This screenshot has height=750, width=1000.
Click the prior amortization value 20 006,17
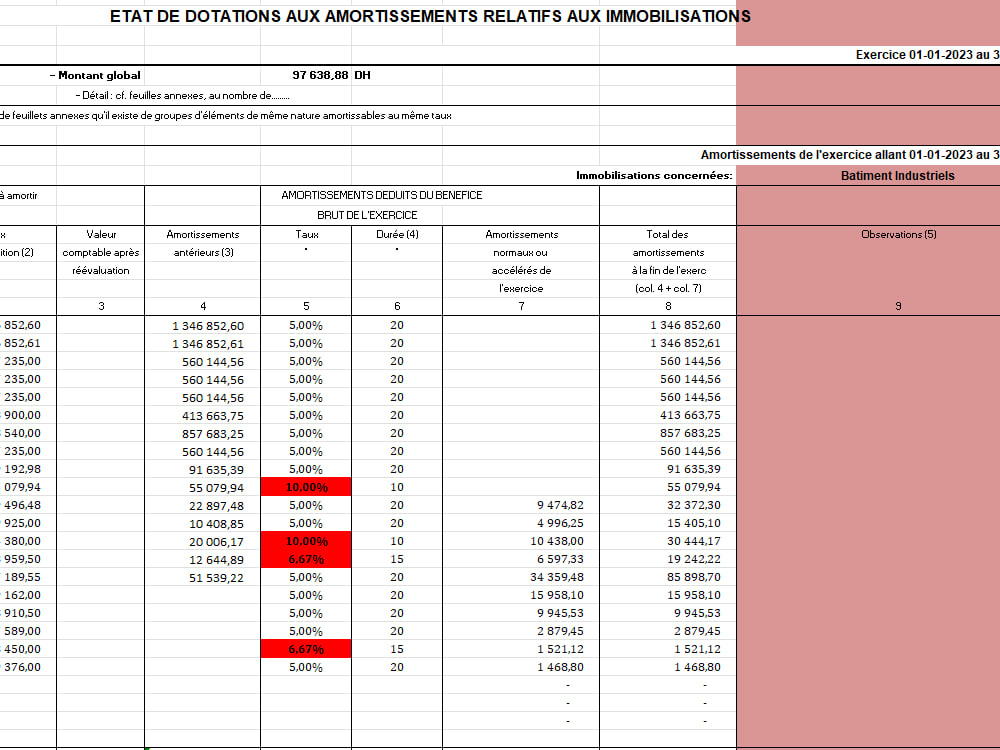tap(216, 541)
